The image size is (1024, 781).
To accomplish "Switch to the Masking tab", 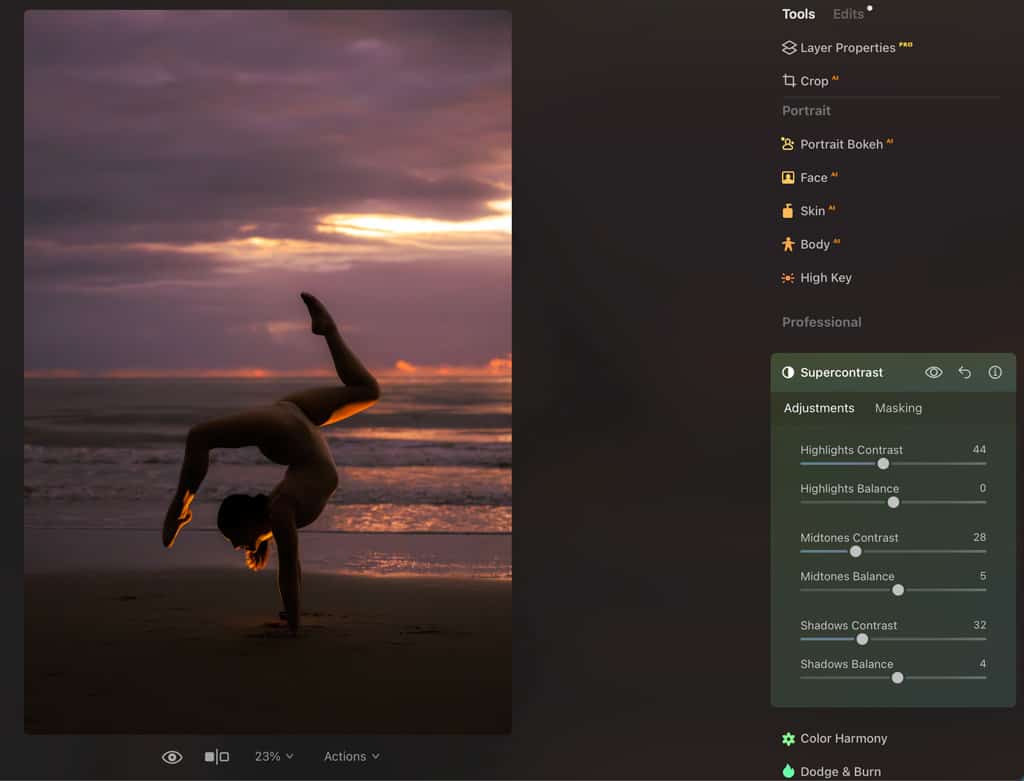I will click(x=898, y=408).
